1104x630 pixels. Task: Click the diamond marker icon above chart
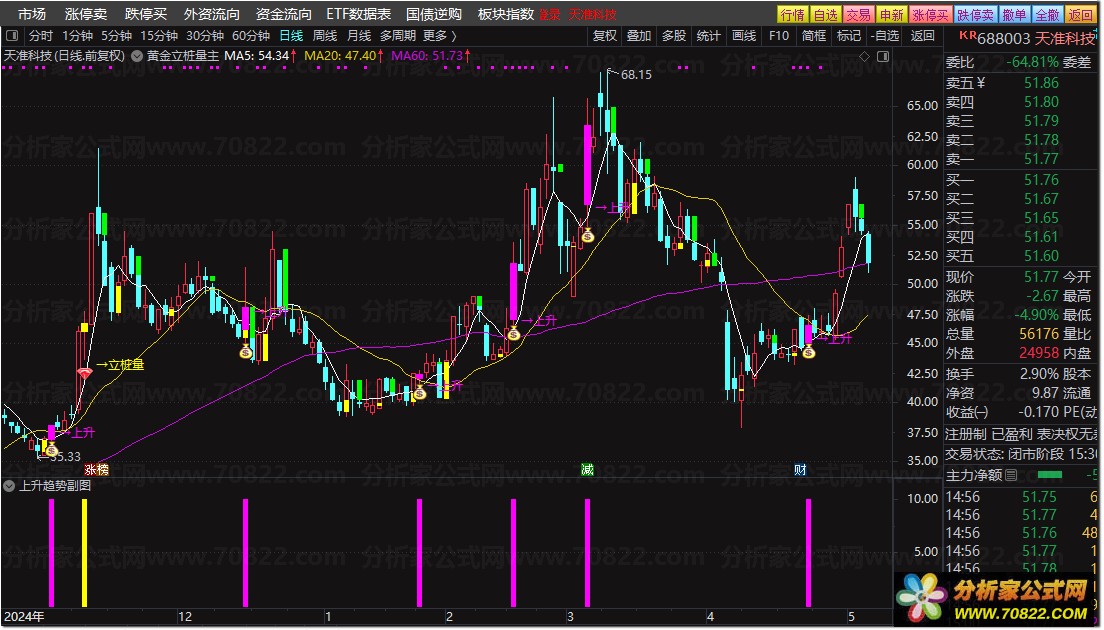pyautogui.click(x=865, y=56)
